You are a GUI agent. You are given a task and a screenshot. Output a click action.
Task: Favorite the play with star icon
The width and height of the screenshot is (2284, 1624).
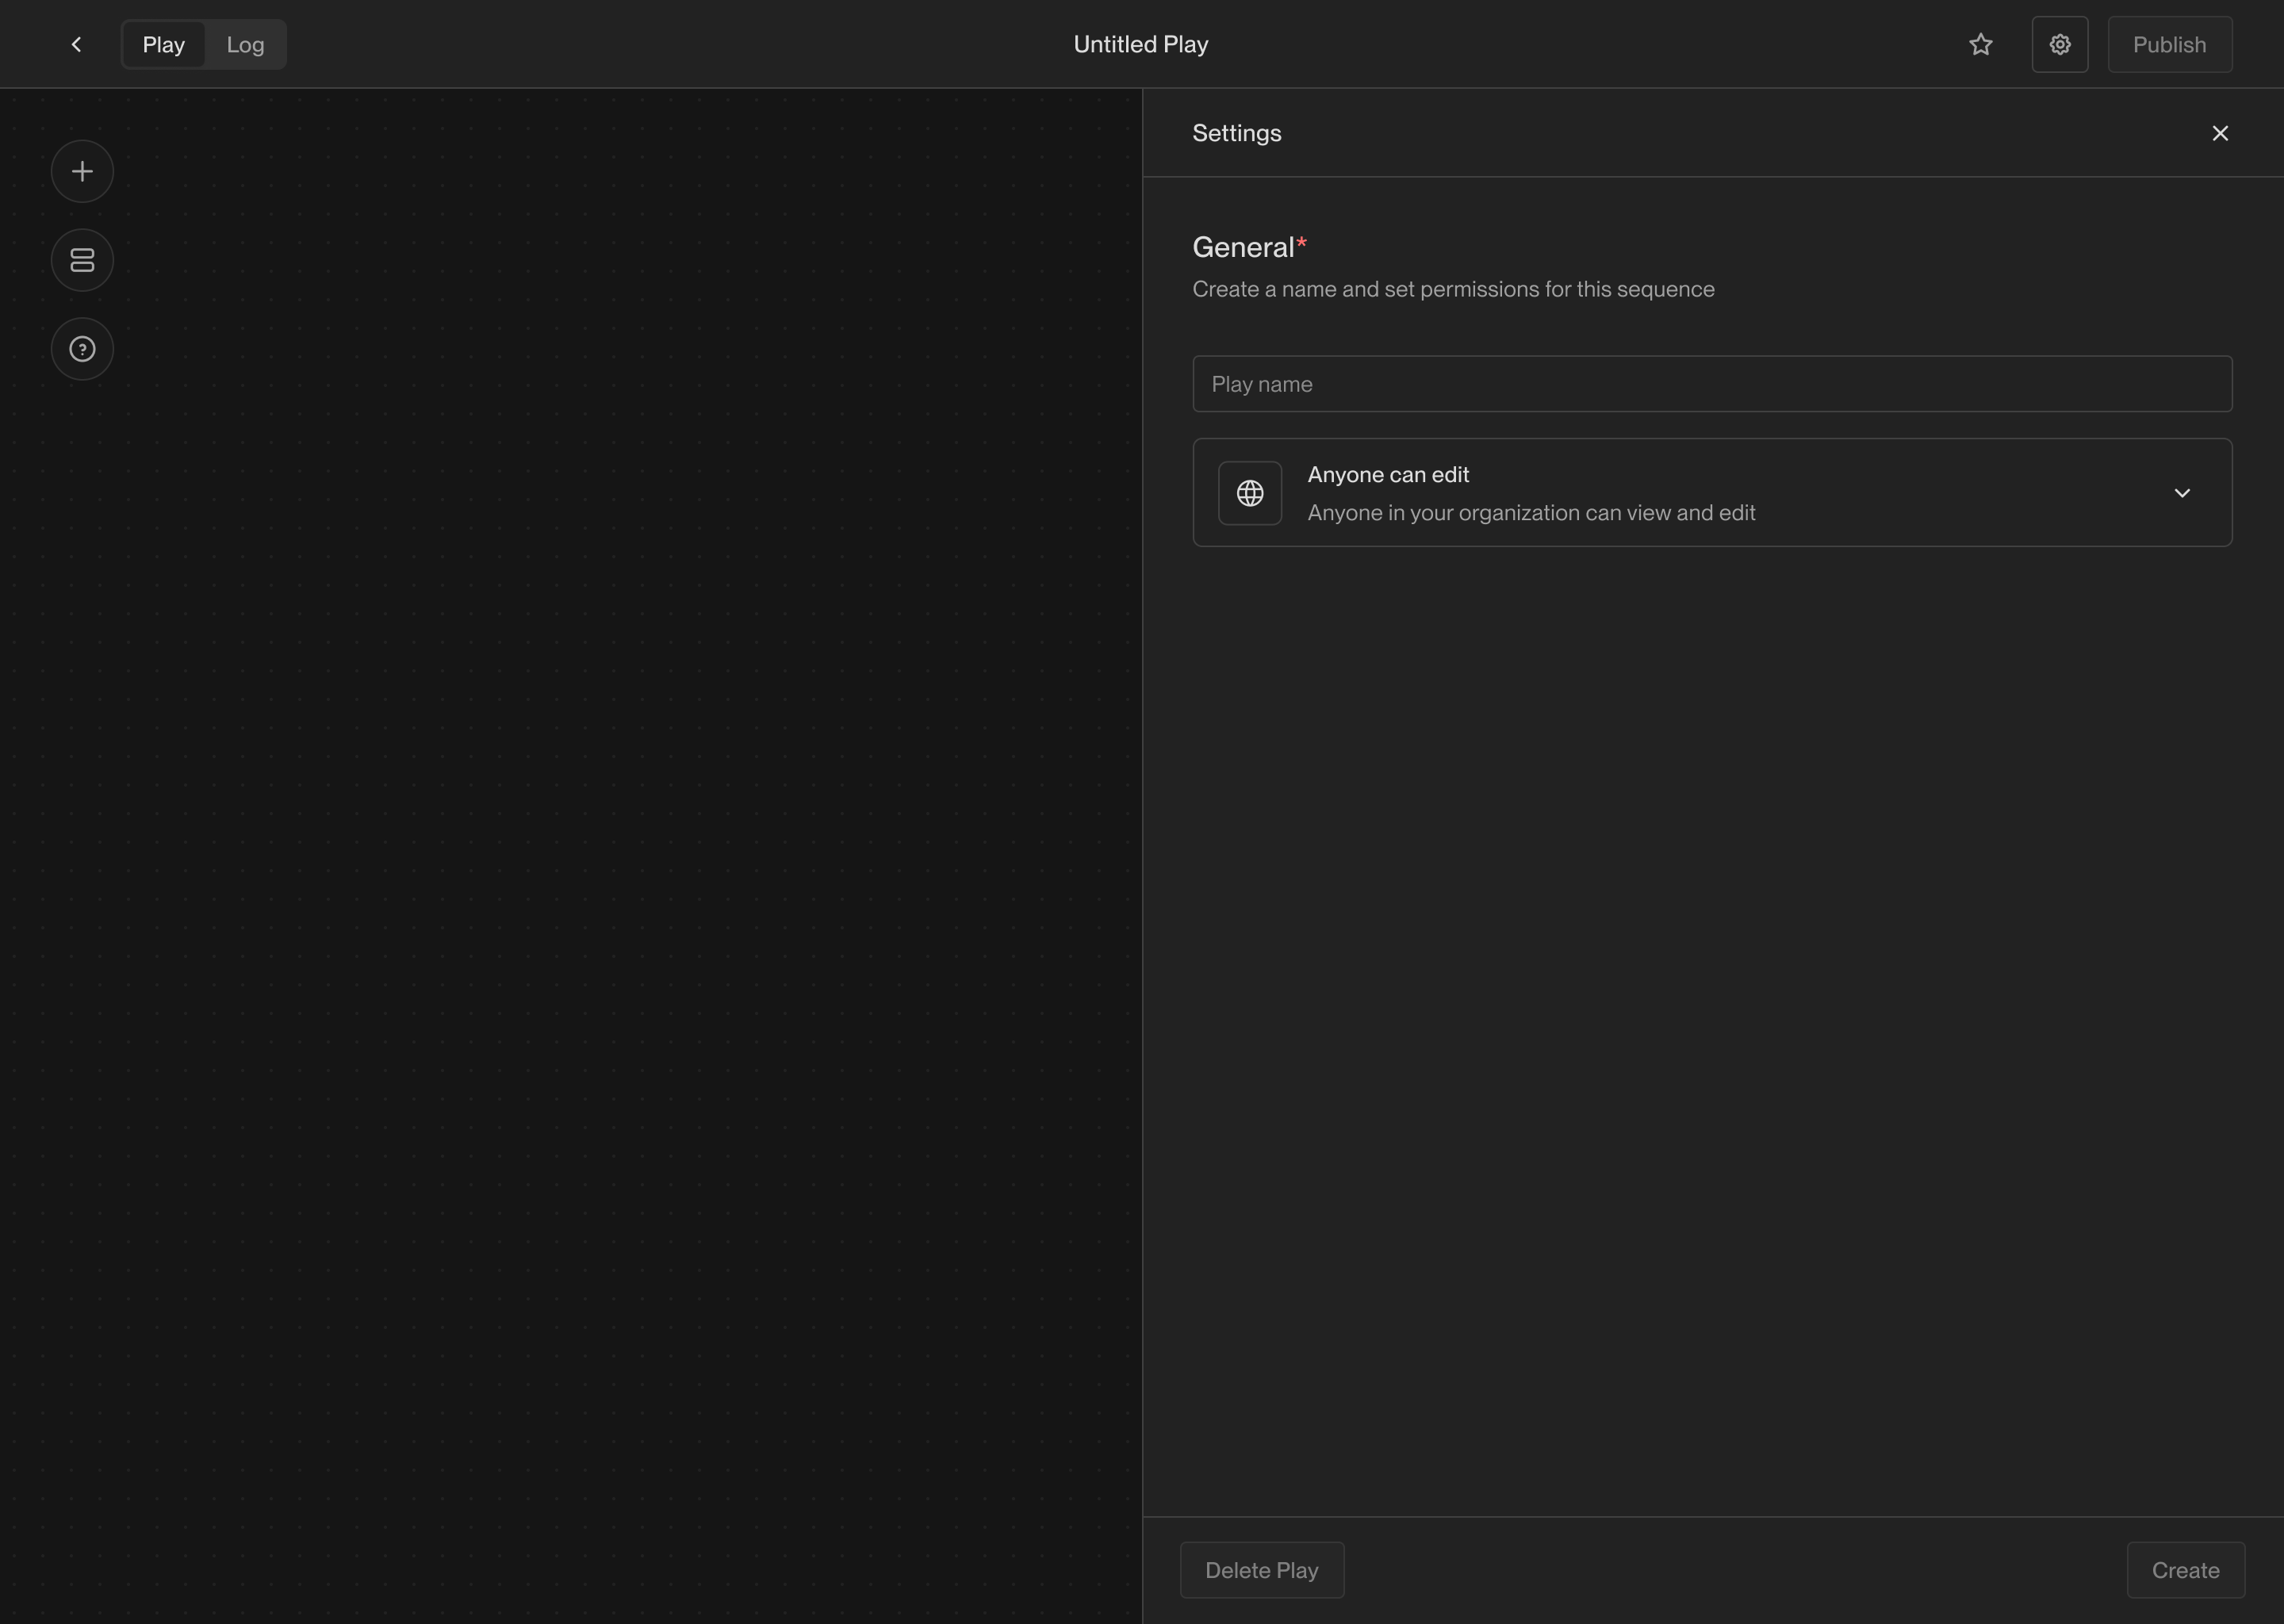pyautogui.click(x=1980, y=44)
